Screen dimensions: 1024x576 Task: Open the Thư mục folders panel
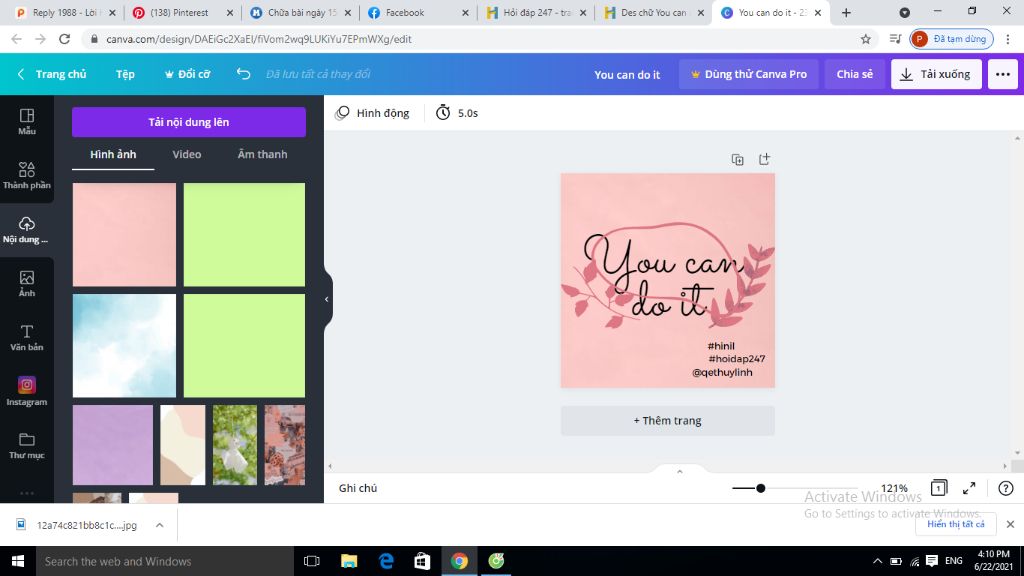[x=27, y=446]
